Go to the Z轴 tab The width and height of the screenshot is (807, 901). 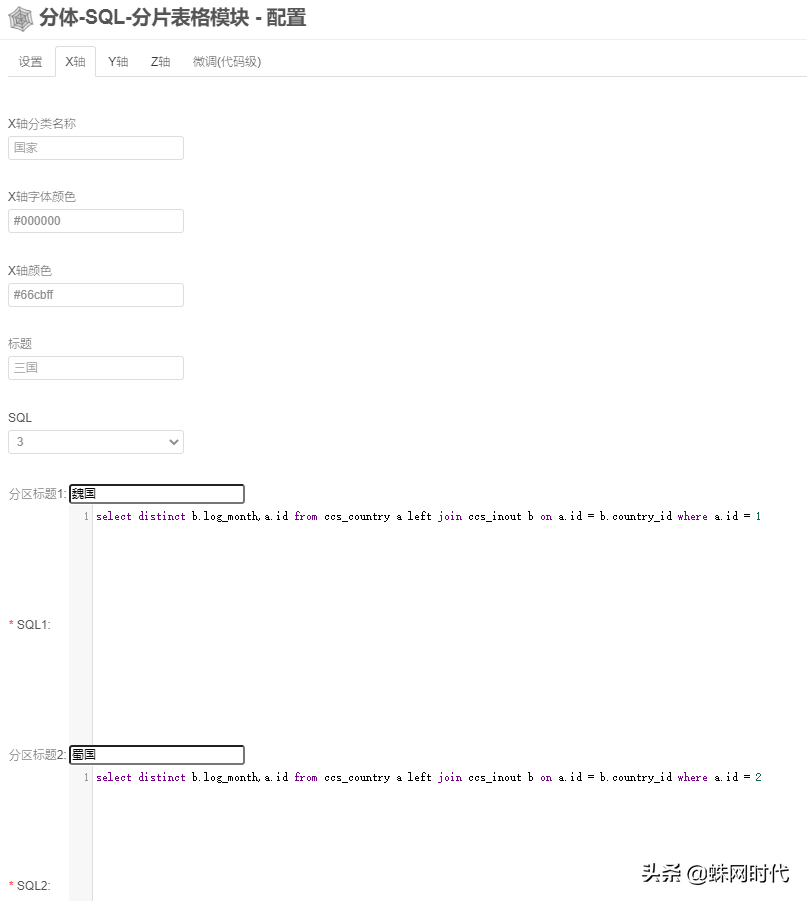coord(160,61)
